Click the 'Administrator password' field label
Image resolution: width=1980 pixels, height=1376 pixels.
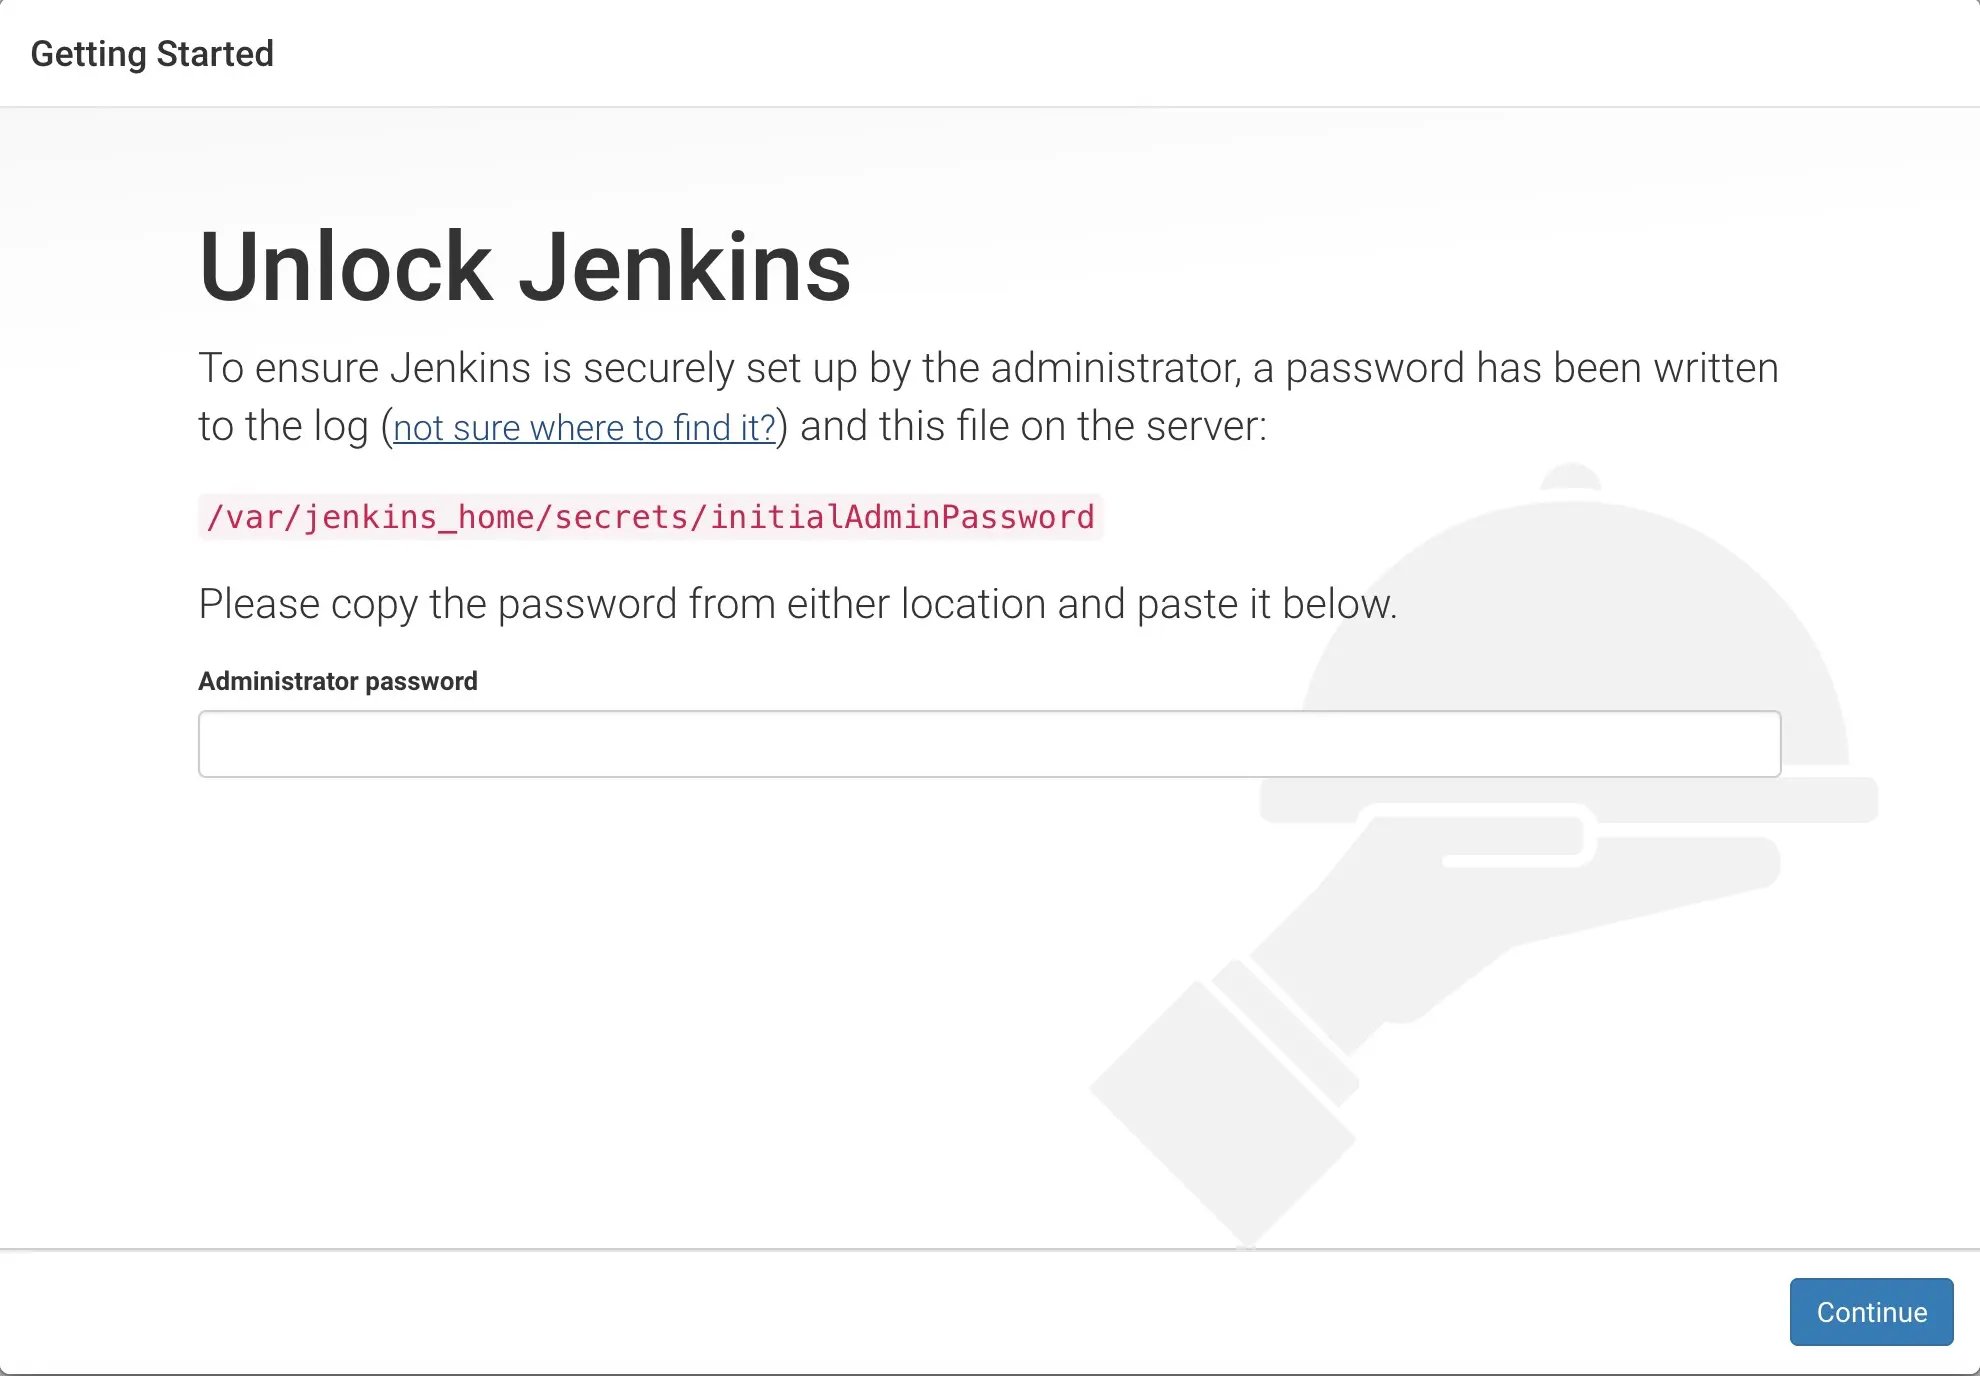pyautogui.click(x=338, y=681)
